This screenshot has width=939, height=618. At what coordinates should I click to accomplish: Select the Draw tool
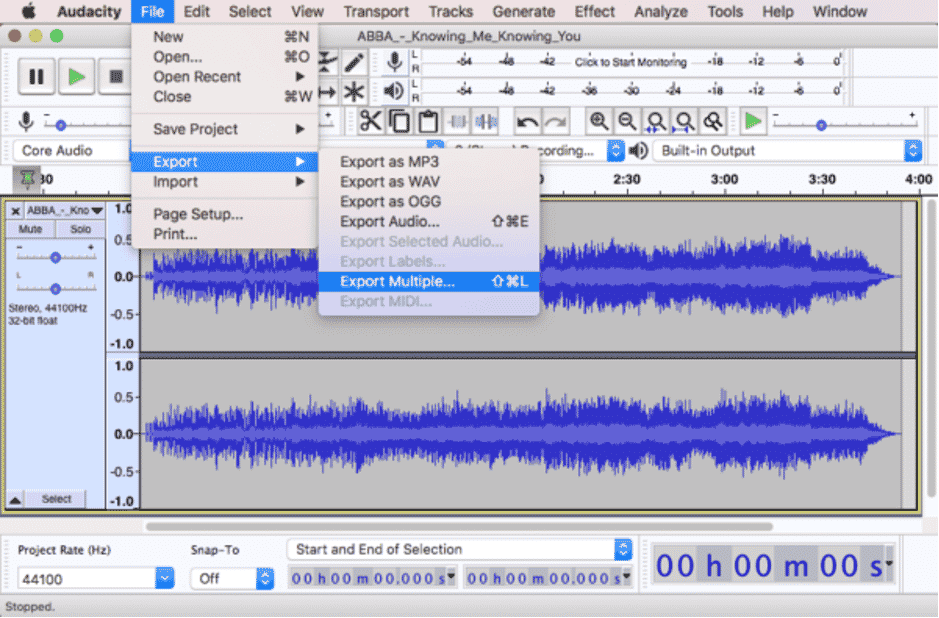[352, 60]
